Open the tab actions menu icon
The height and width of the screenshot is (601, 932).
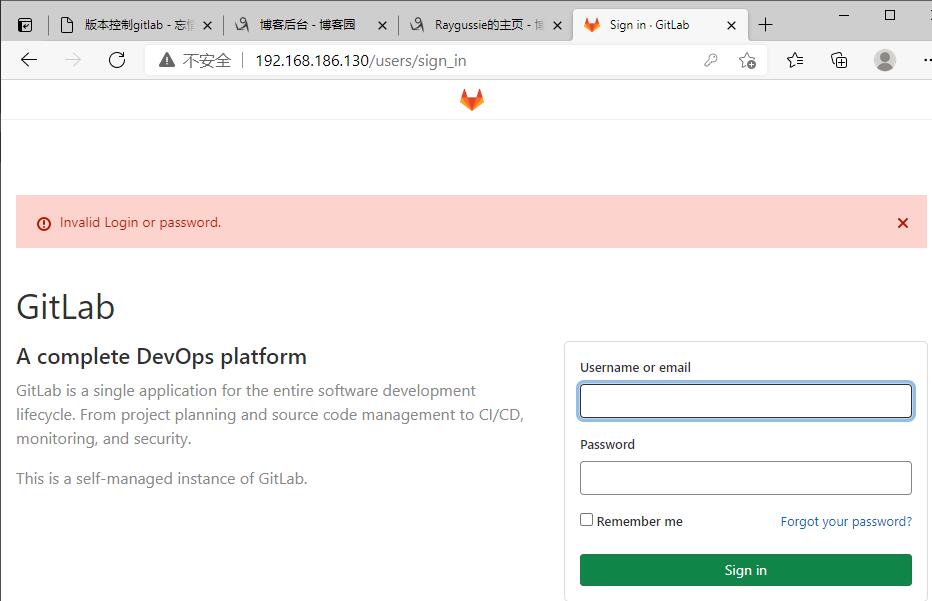[25, 25]
